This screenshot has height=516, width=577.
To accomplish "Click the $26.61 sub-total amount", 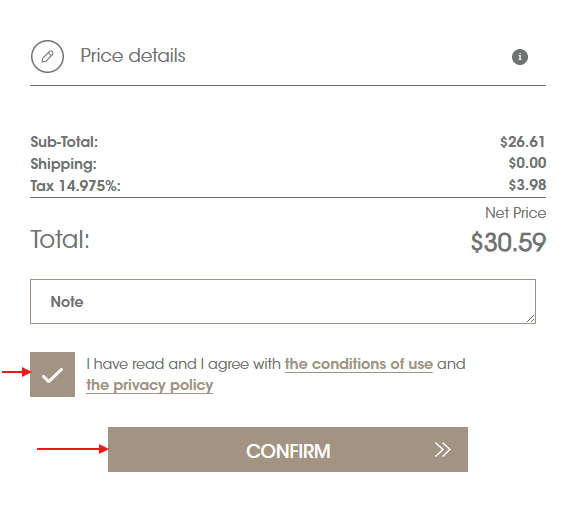I will tap(523, 142).
